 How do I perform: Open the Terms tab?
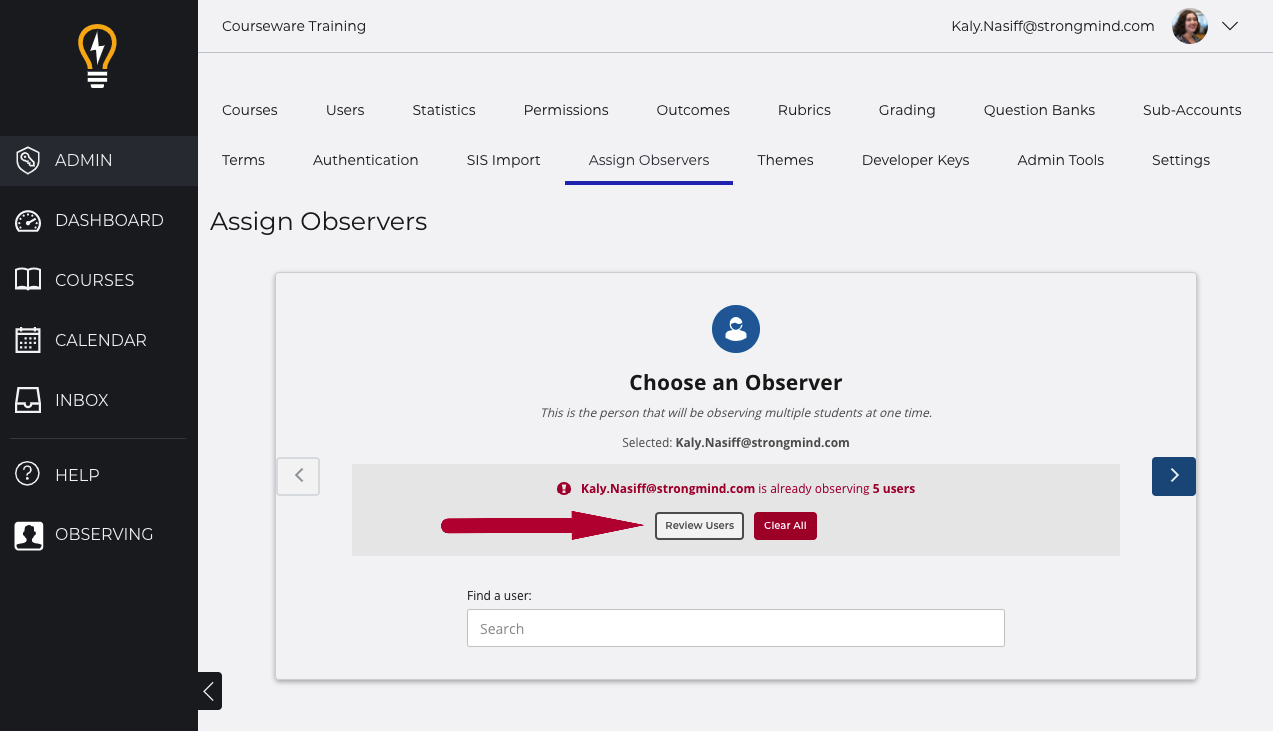pyautogui.click(x=243, y=160)
